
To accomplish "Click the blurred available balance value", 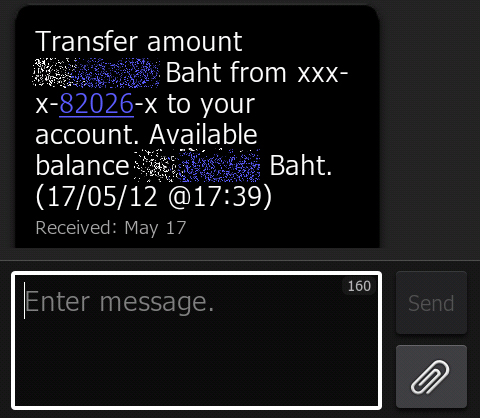I will [197, 166].
